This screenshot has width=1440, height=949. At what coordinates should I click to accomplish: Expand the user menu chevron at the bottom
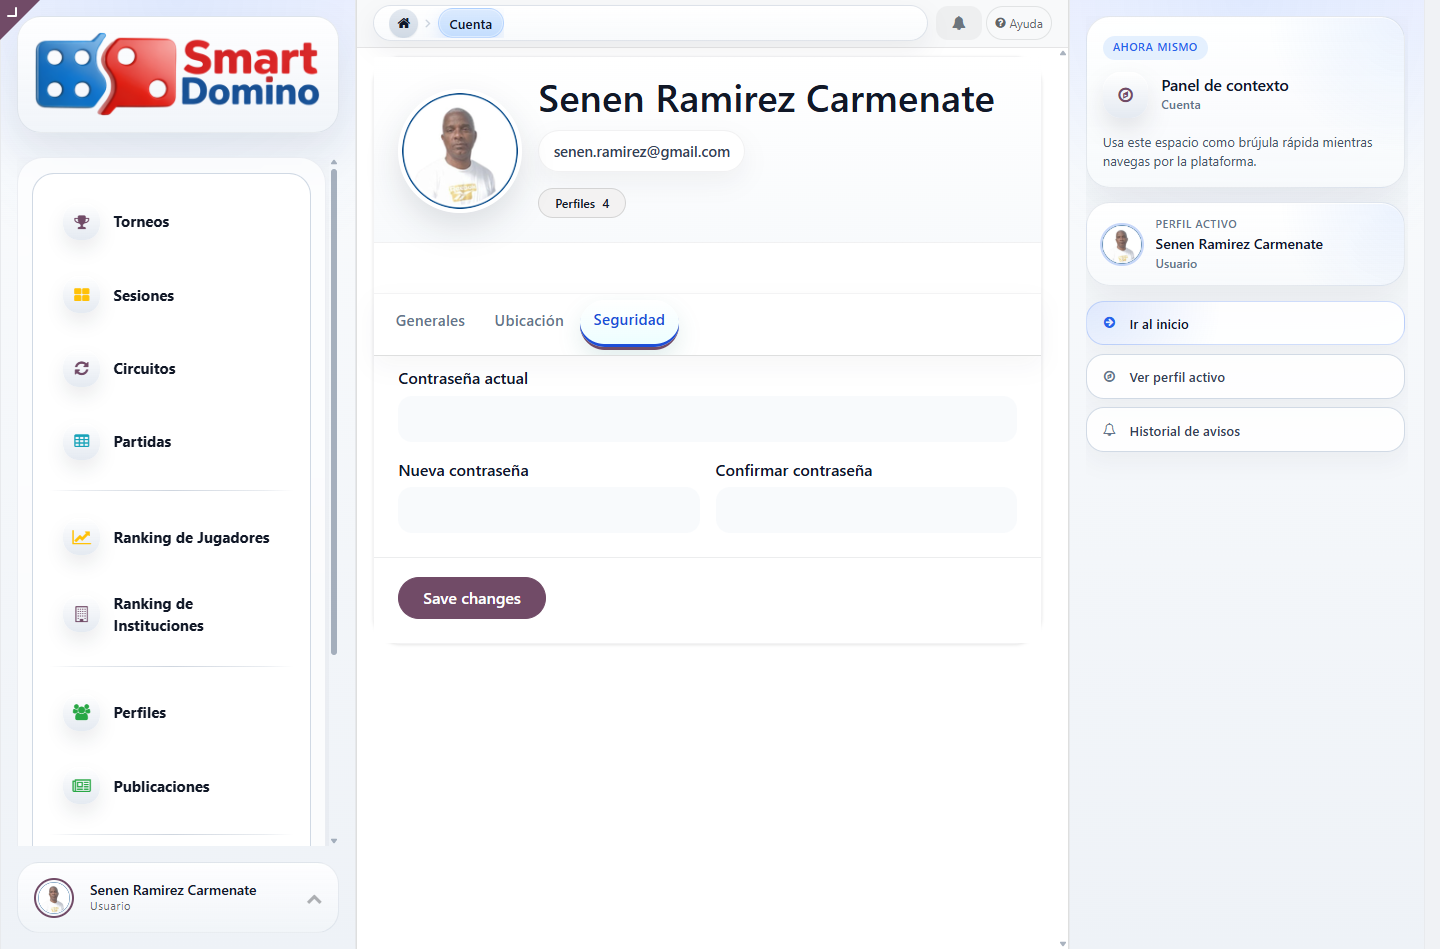pos(314,899)
